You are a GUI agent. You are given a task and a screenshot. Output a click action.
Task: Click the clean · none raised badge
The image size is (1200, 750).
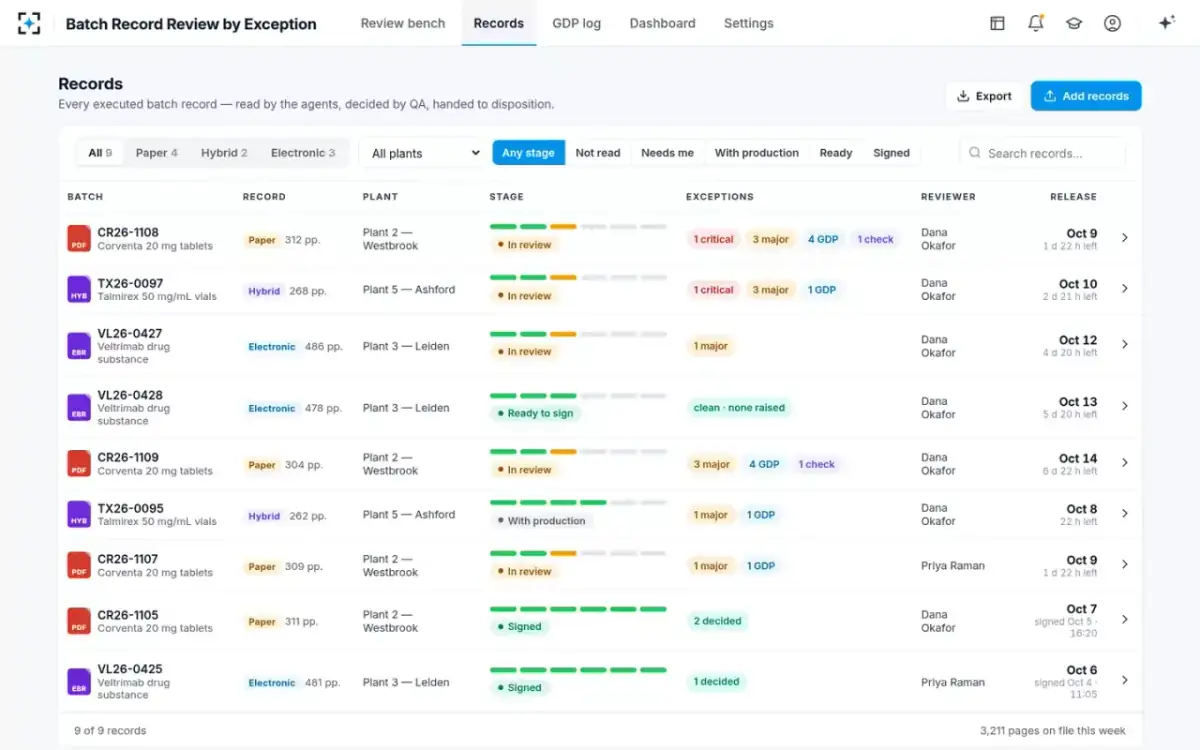[x=739, y=407]
